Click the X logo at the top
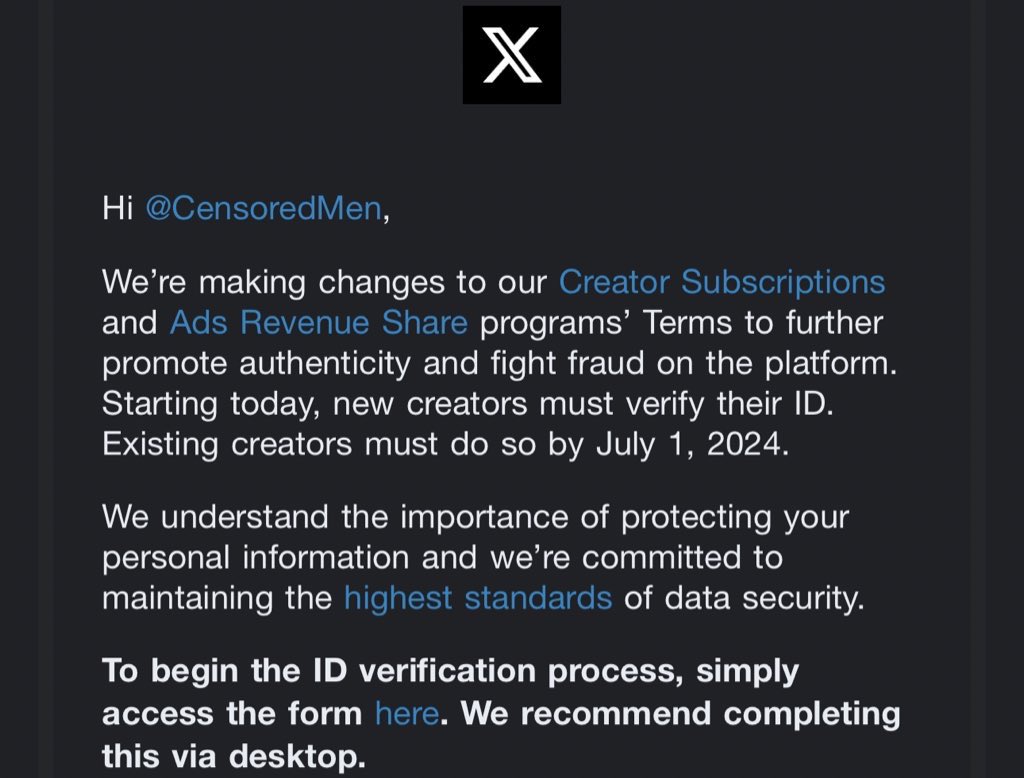Image resolution: width=1024 pixels, height=778 pixels. (511, 54)
